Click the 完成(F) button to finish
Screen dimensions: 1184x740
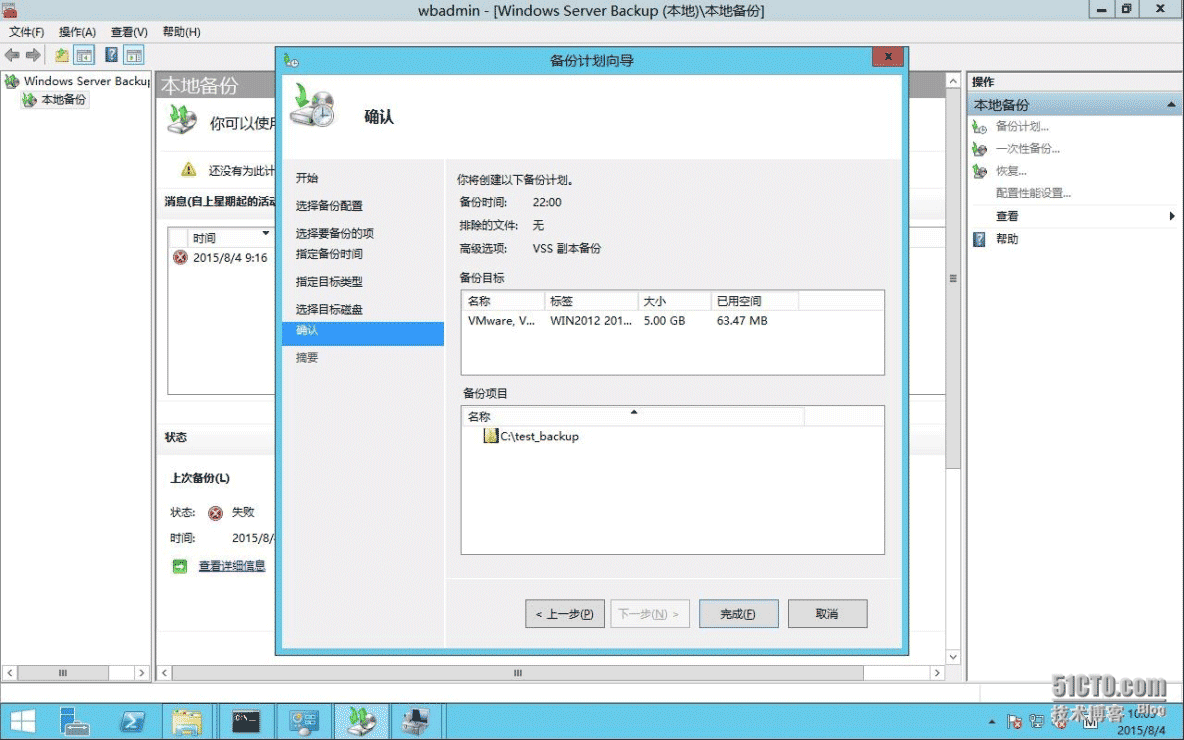pos(738,614)
